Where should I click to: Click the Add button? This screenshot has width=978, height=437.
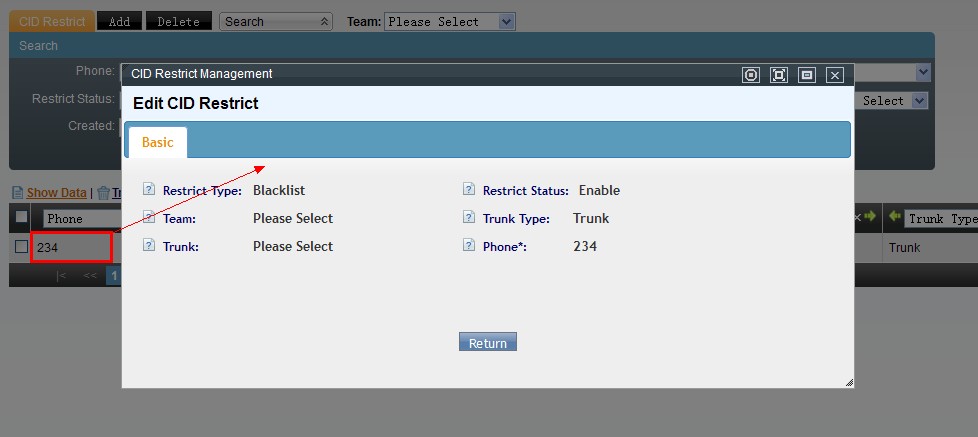(x=119, y=21)
